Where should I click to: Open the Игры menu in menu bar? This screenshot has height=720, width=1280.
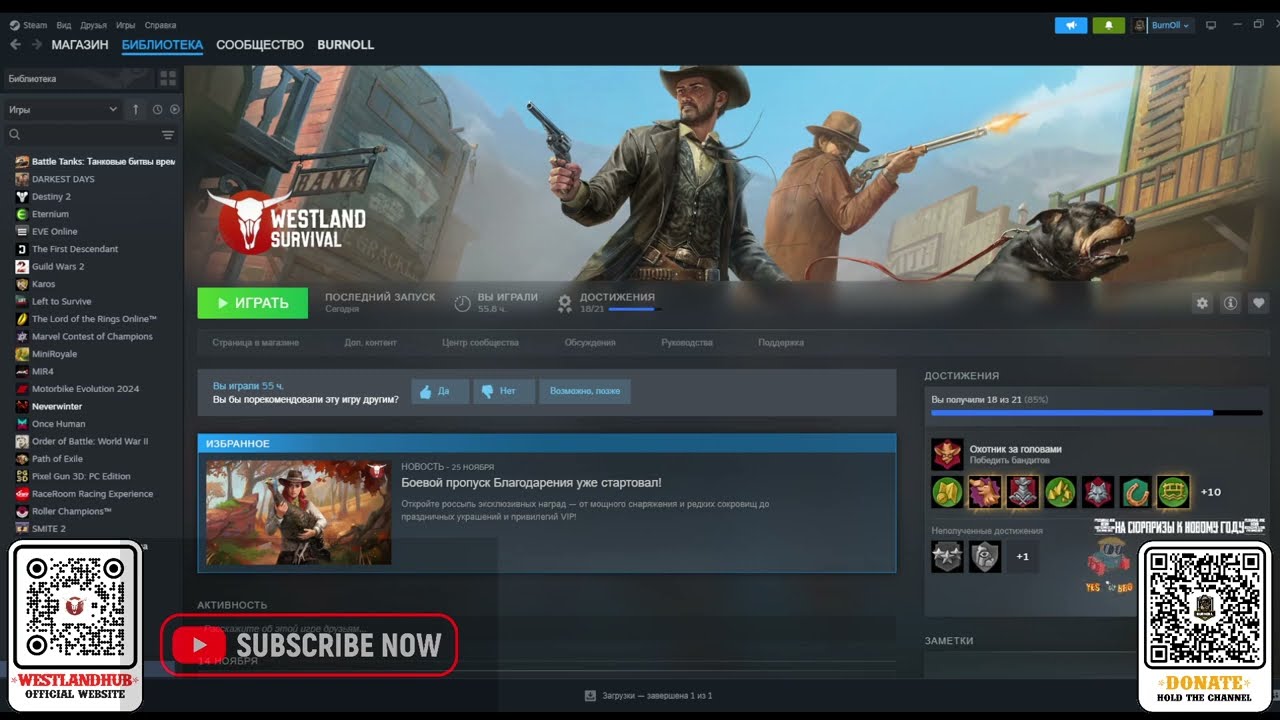click(125, 25)
